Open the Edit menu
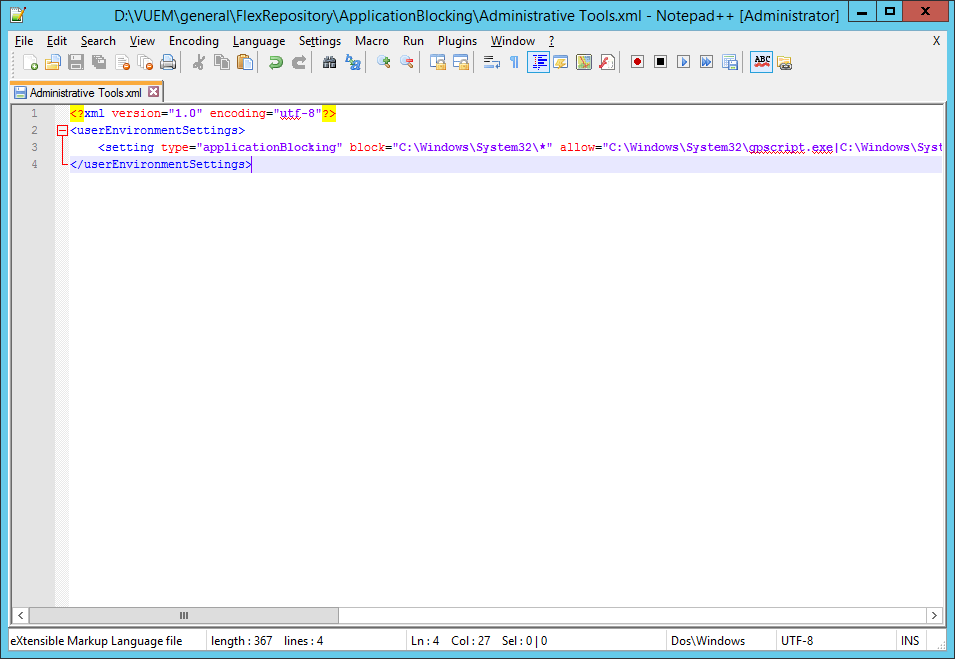Viewport: 955px width, 659px height. 57,41
